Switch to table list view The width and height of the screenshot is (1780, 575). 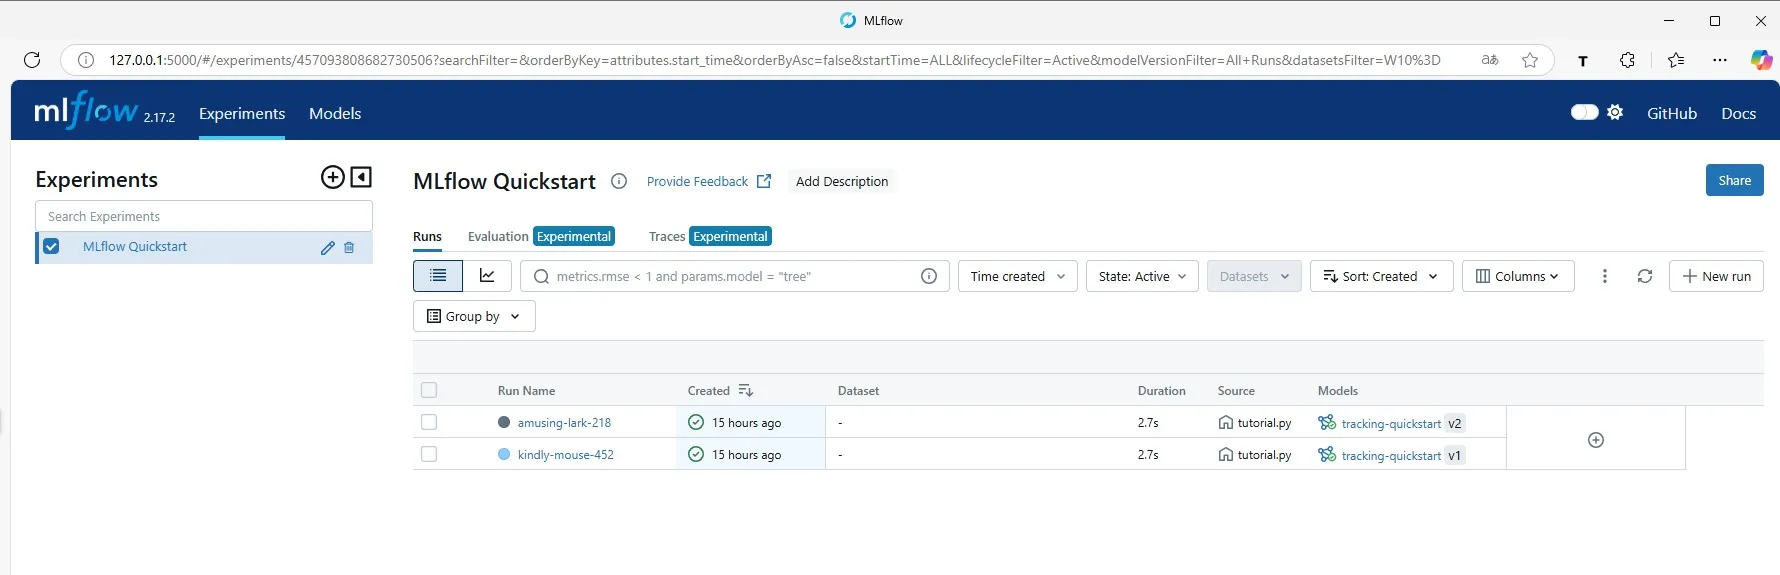point(438,276)
